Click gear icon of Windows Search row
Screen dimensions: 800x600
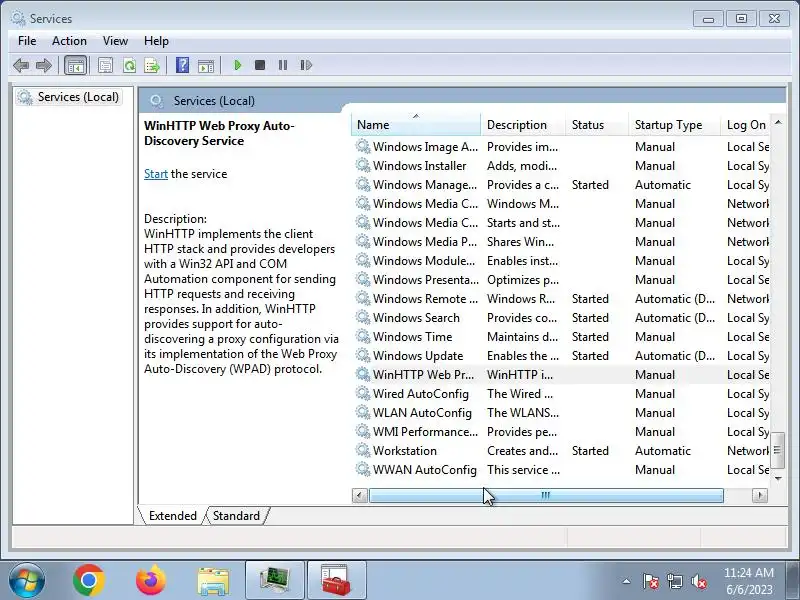point(363,317)
